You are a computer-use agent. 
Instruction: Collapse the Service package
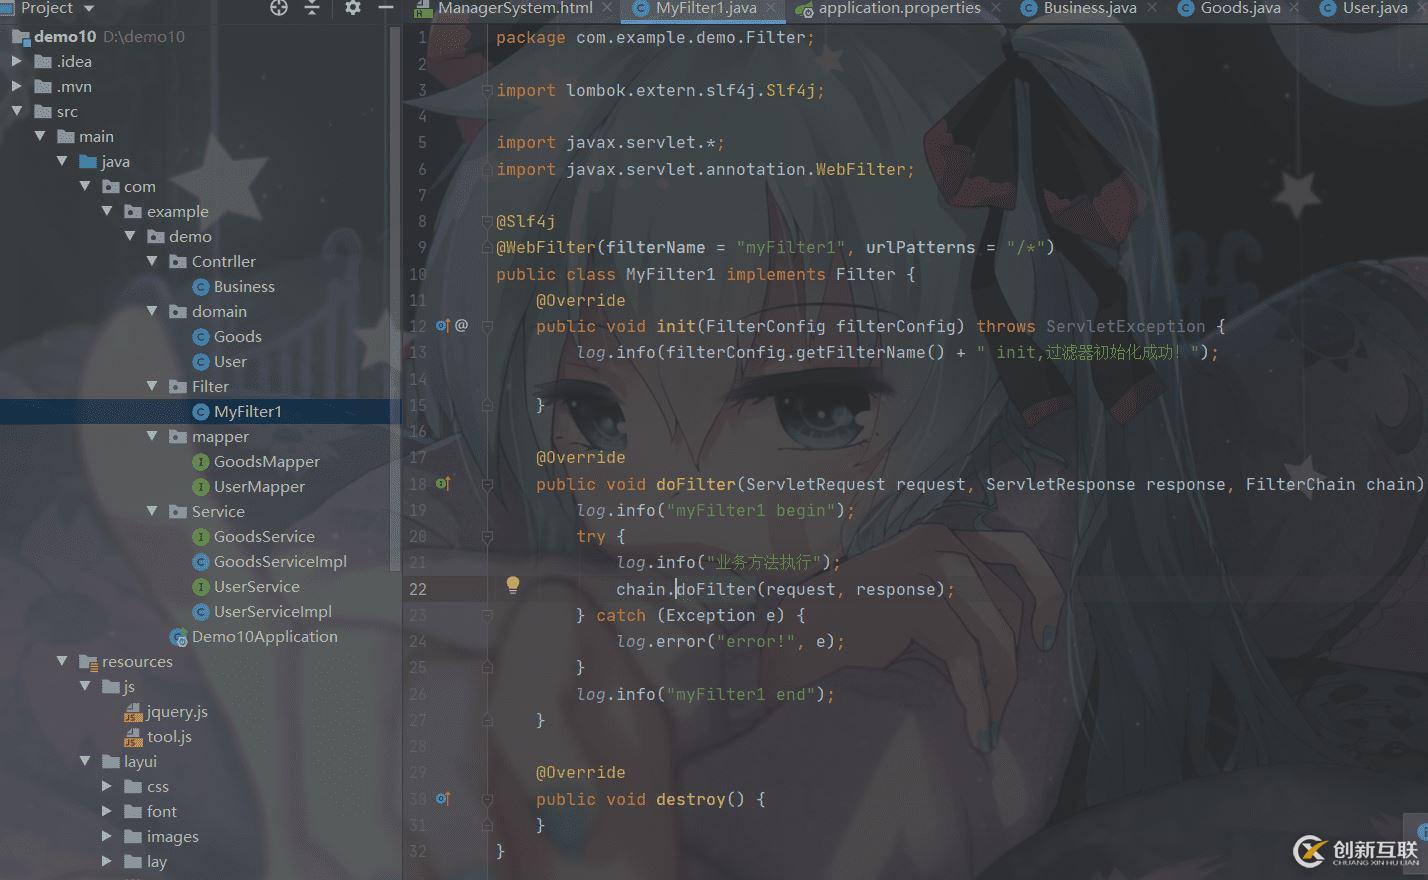coord(153,512)
